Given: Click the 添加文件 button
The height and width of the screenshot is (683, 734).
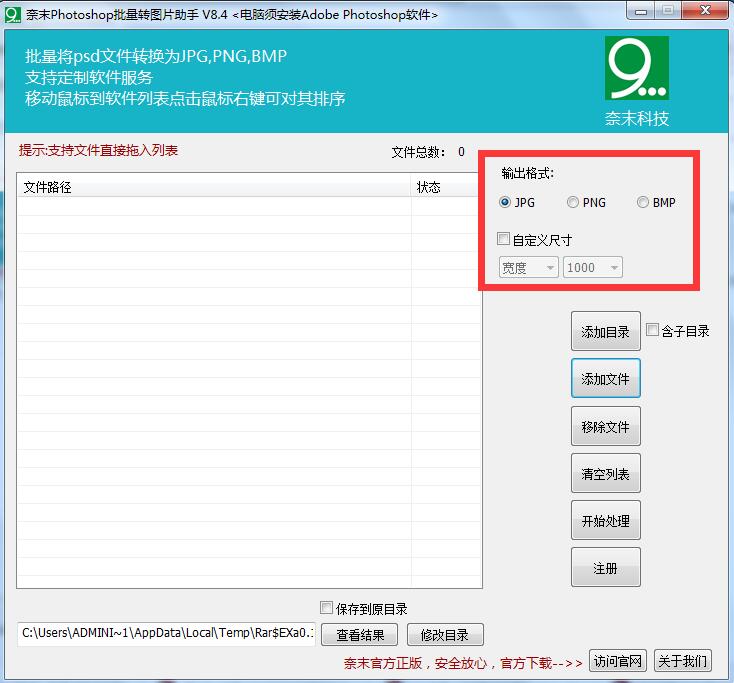Looking at the screenshot, I should pyautogui.click(x=606, y=378).
